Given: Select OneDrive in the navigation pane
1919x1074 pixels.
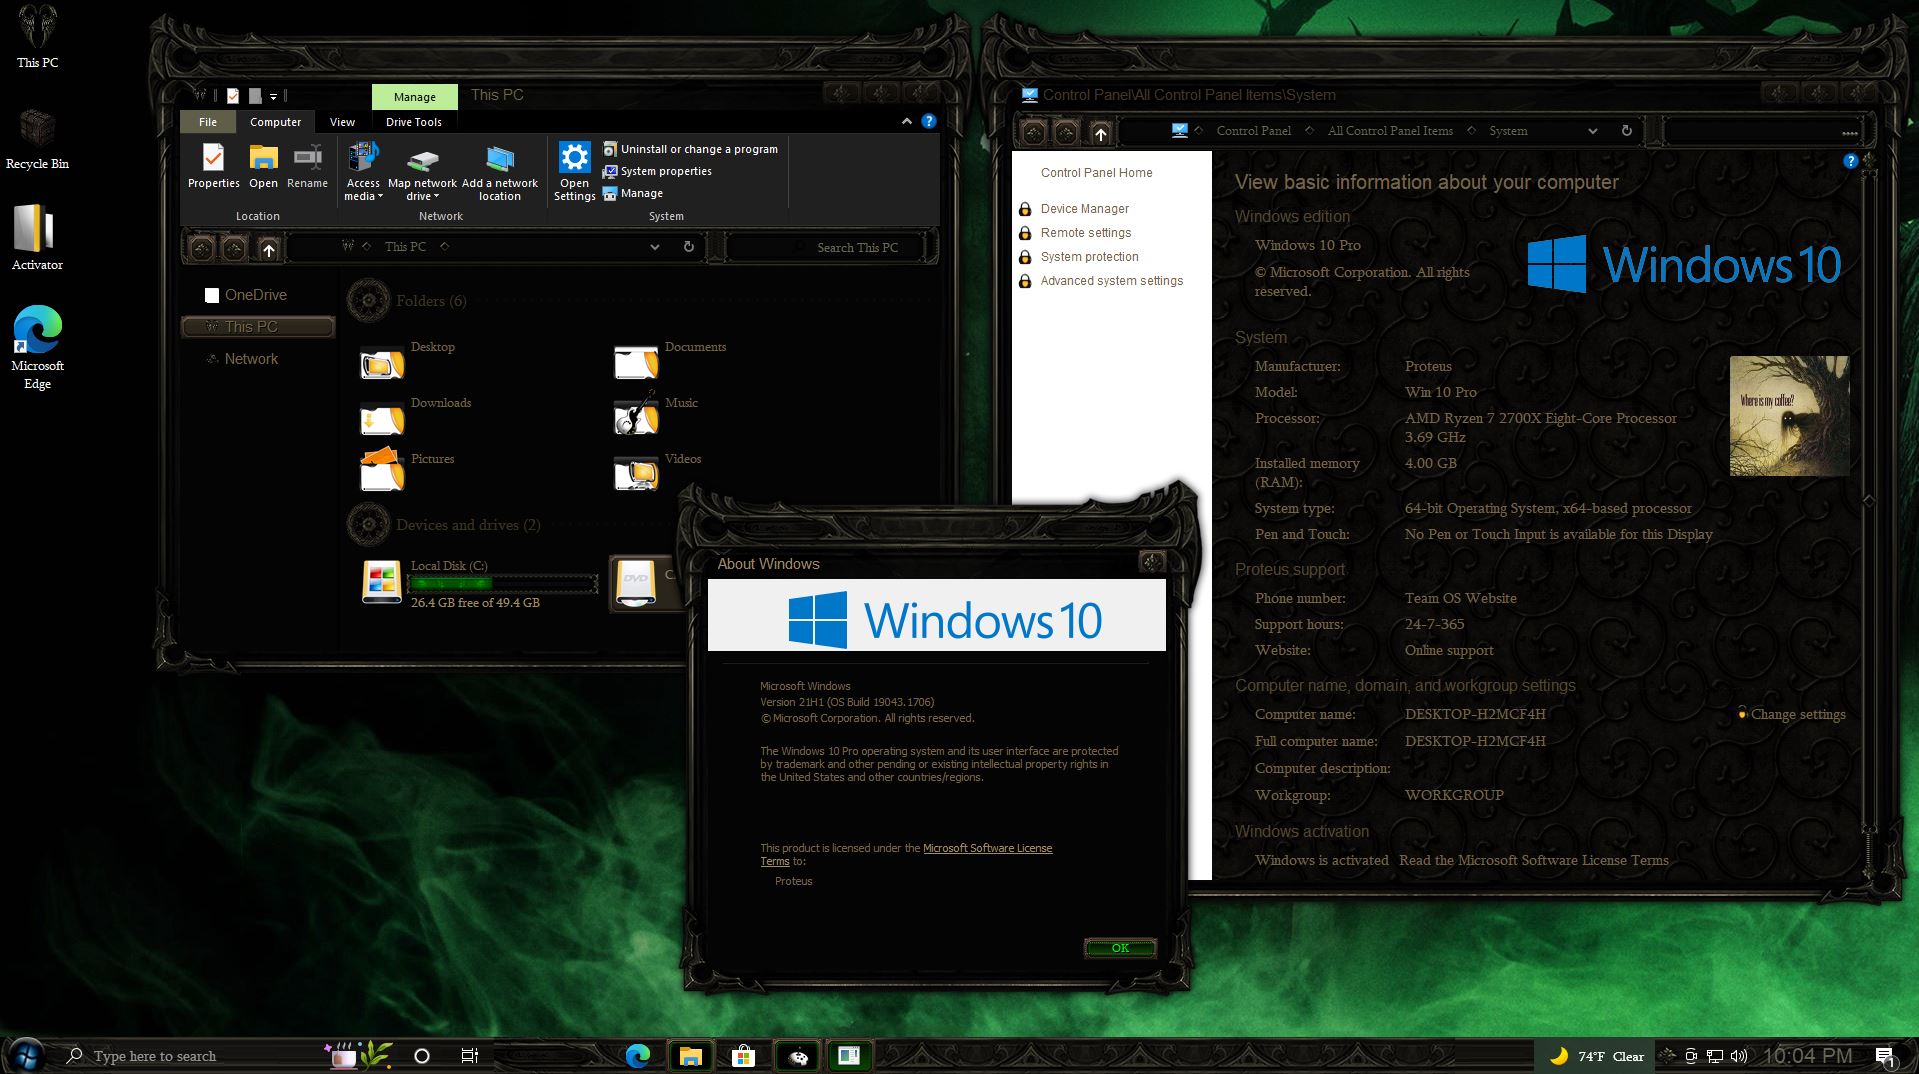Looking at the screenshot, I should tap(246, 295).
